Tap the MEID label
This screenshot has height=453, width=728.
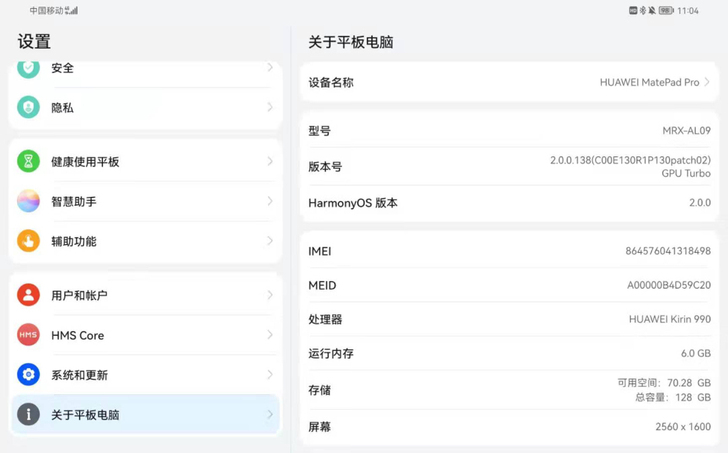tap(322, 285)
